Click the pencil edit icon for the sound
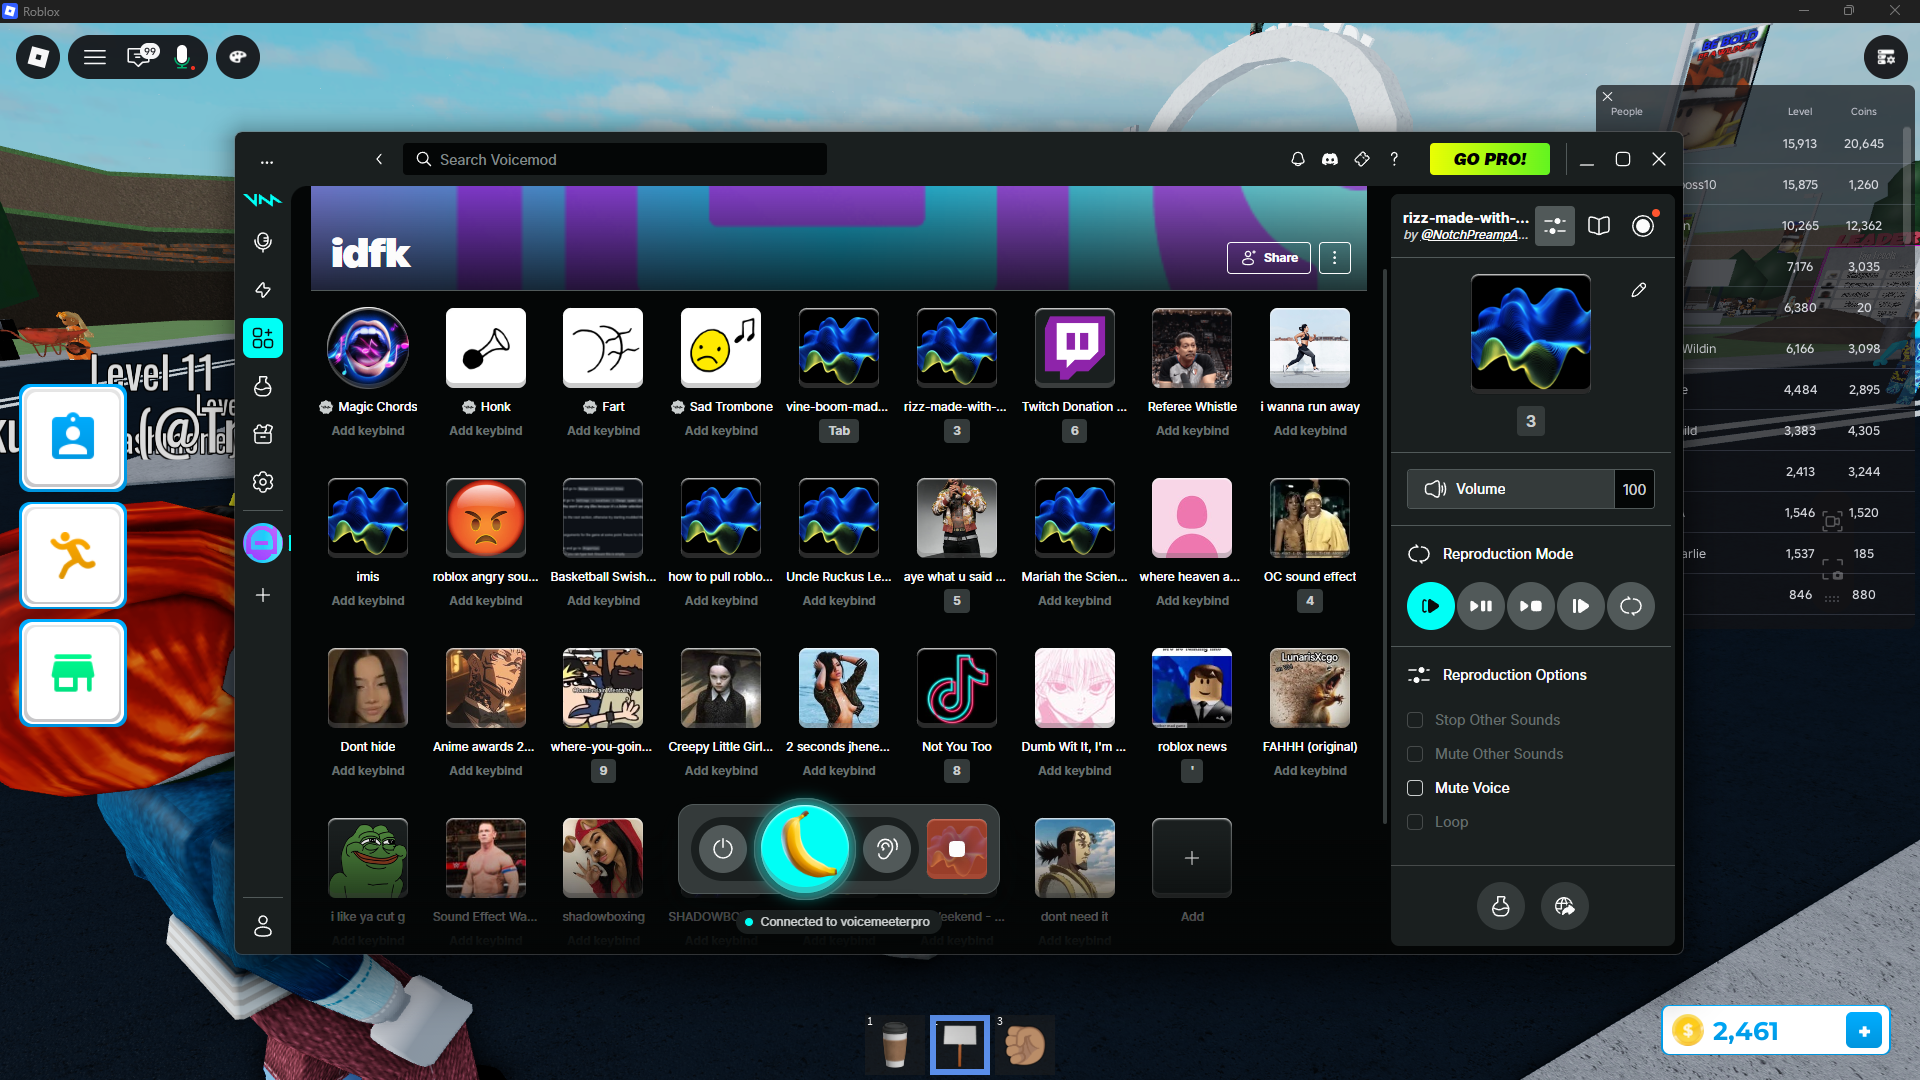Viewport: 1920px width, 1080px height. (x=1638, y=290)
